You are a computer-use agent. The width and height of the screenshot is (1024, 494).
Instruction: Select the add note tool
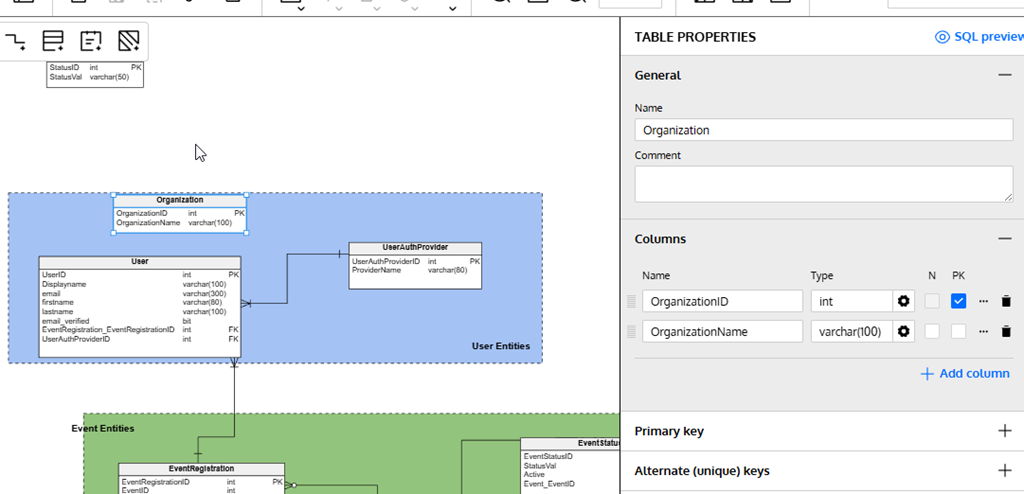91,41
